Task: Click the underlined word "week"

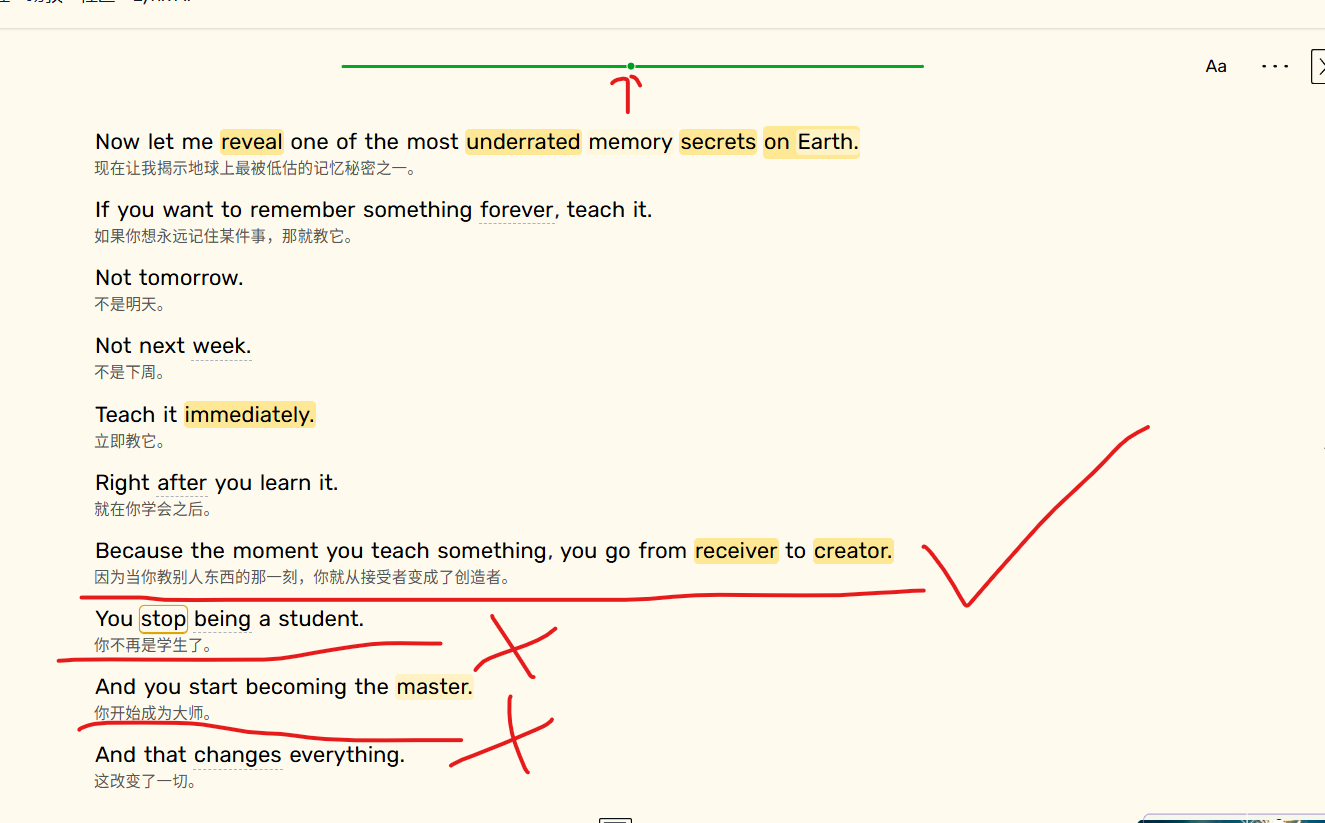Action: tap(221, 346)
